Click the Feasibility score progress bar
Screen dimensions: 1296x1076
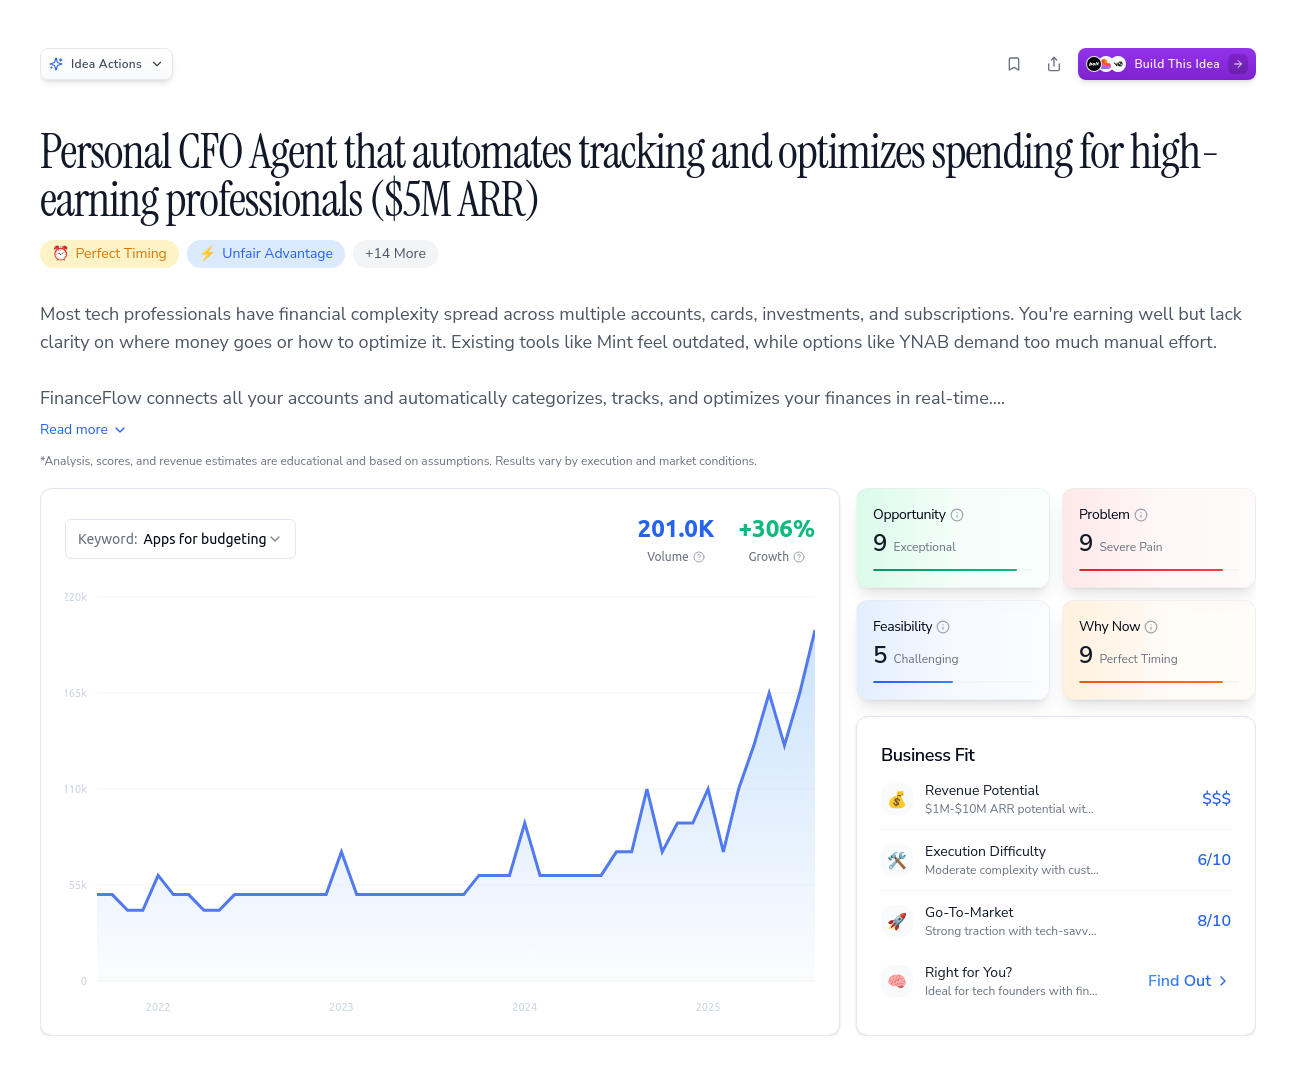click(952, 682)
